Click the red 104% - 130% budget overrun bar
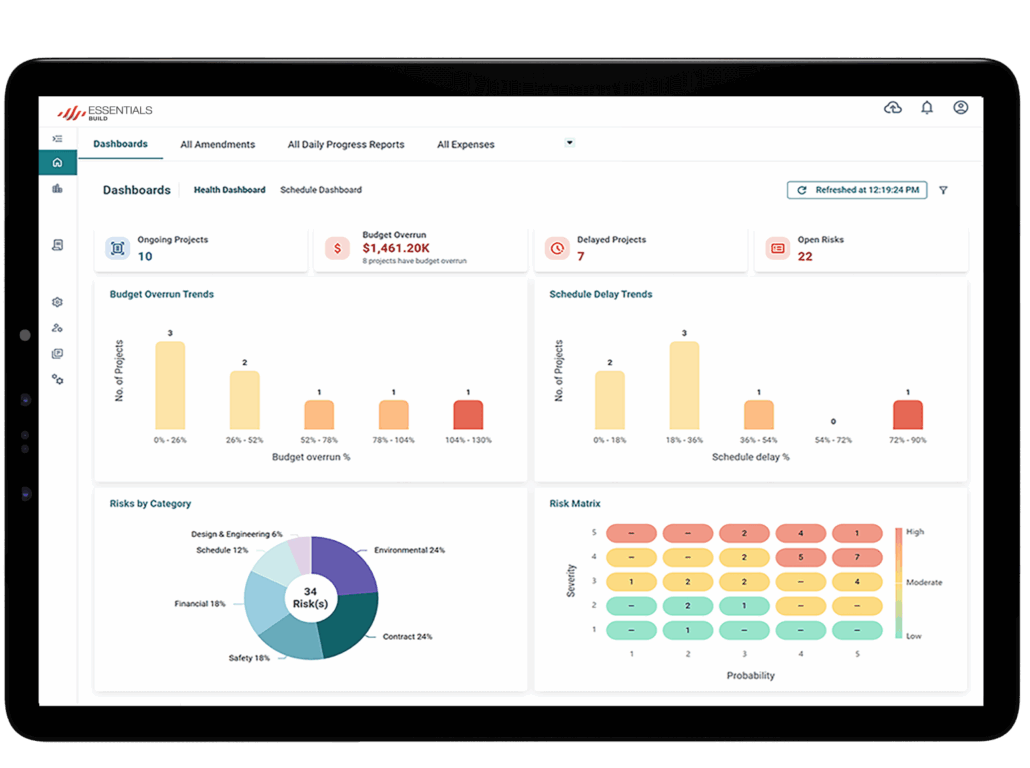This screenshot has height=768, width=1030. (468, 415)
